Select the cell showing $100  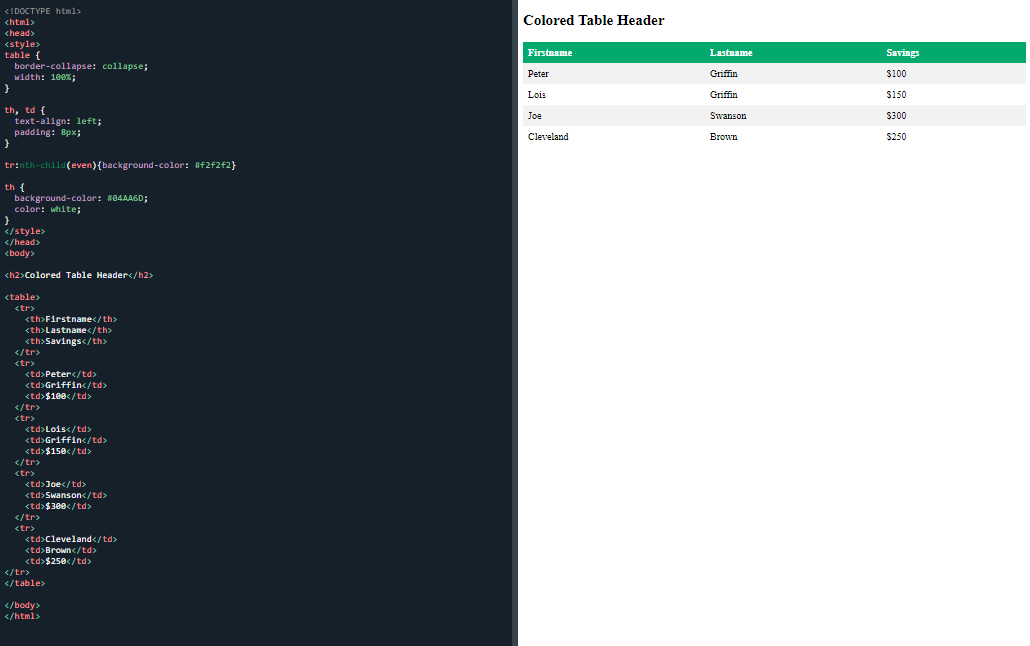coord(894,73)
